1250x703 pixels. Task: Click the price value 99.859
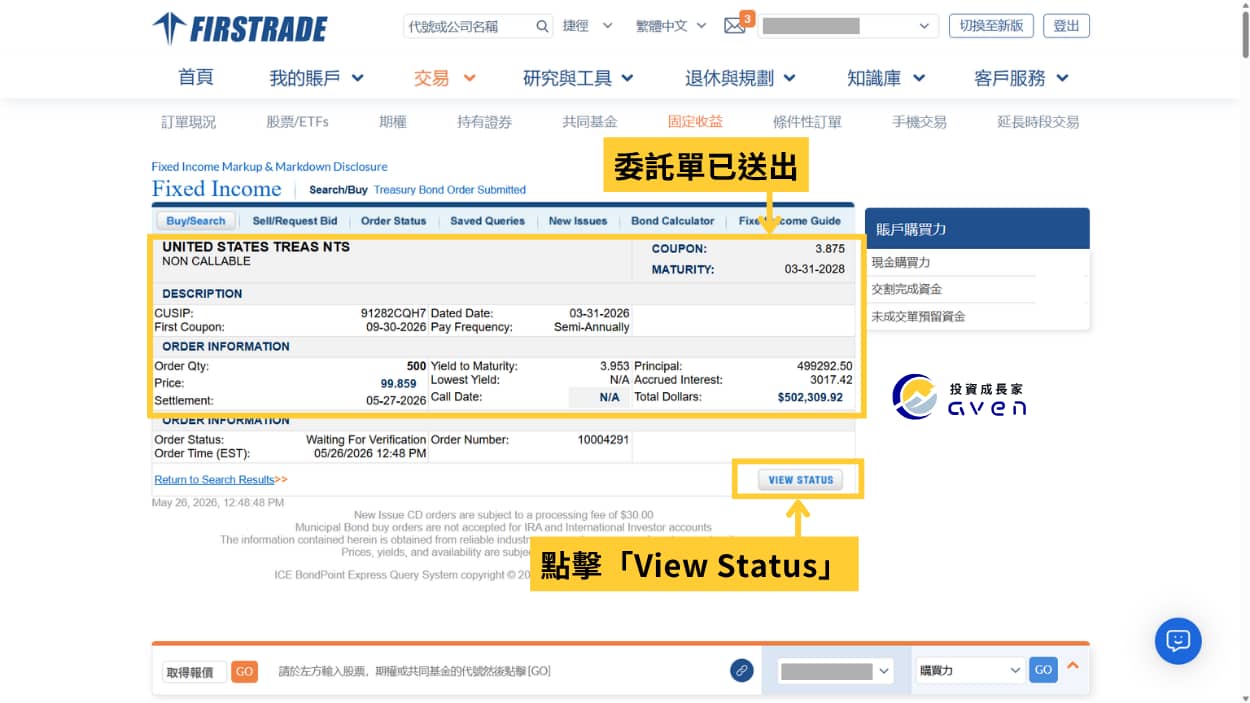[398, 384]
